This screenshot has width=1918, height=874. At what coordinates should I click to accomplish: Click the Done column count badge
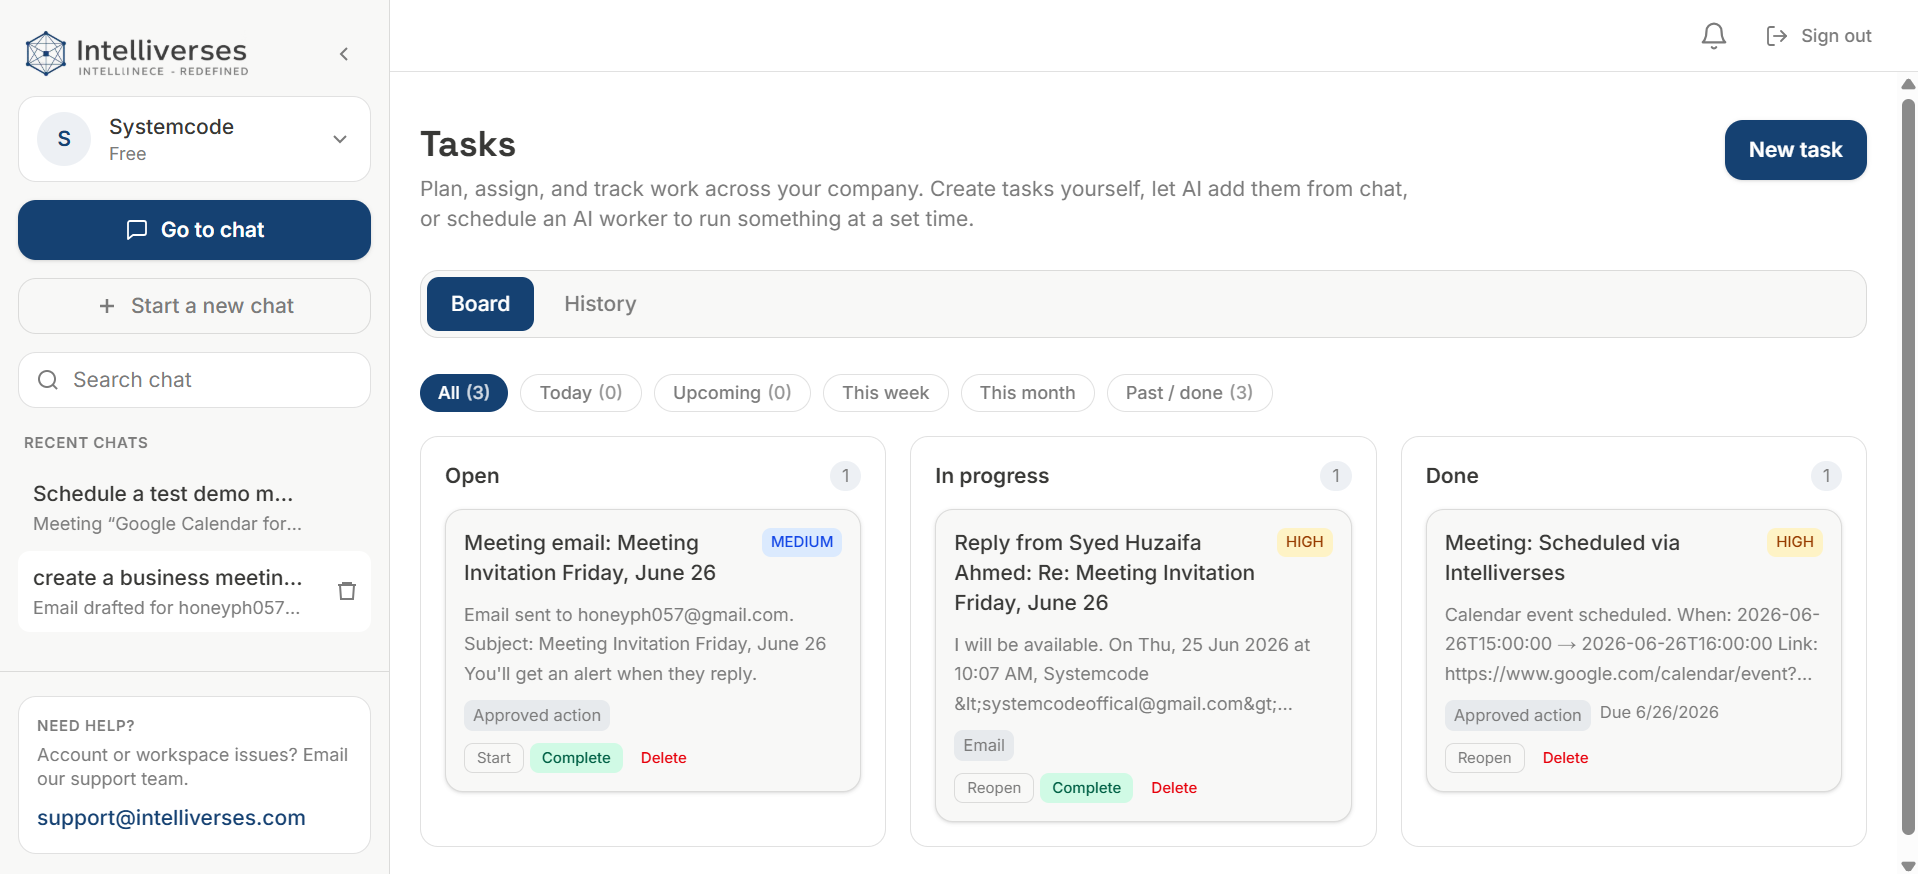(x=1826, y=476)
